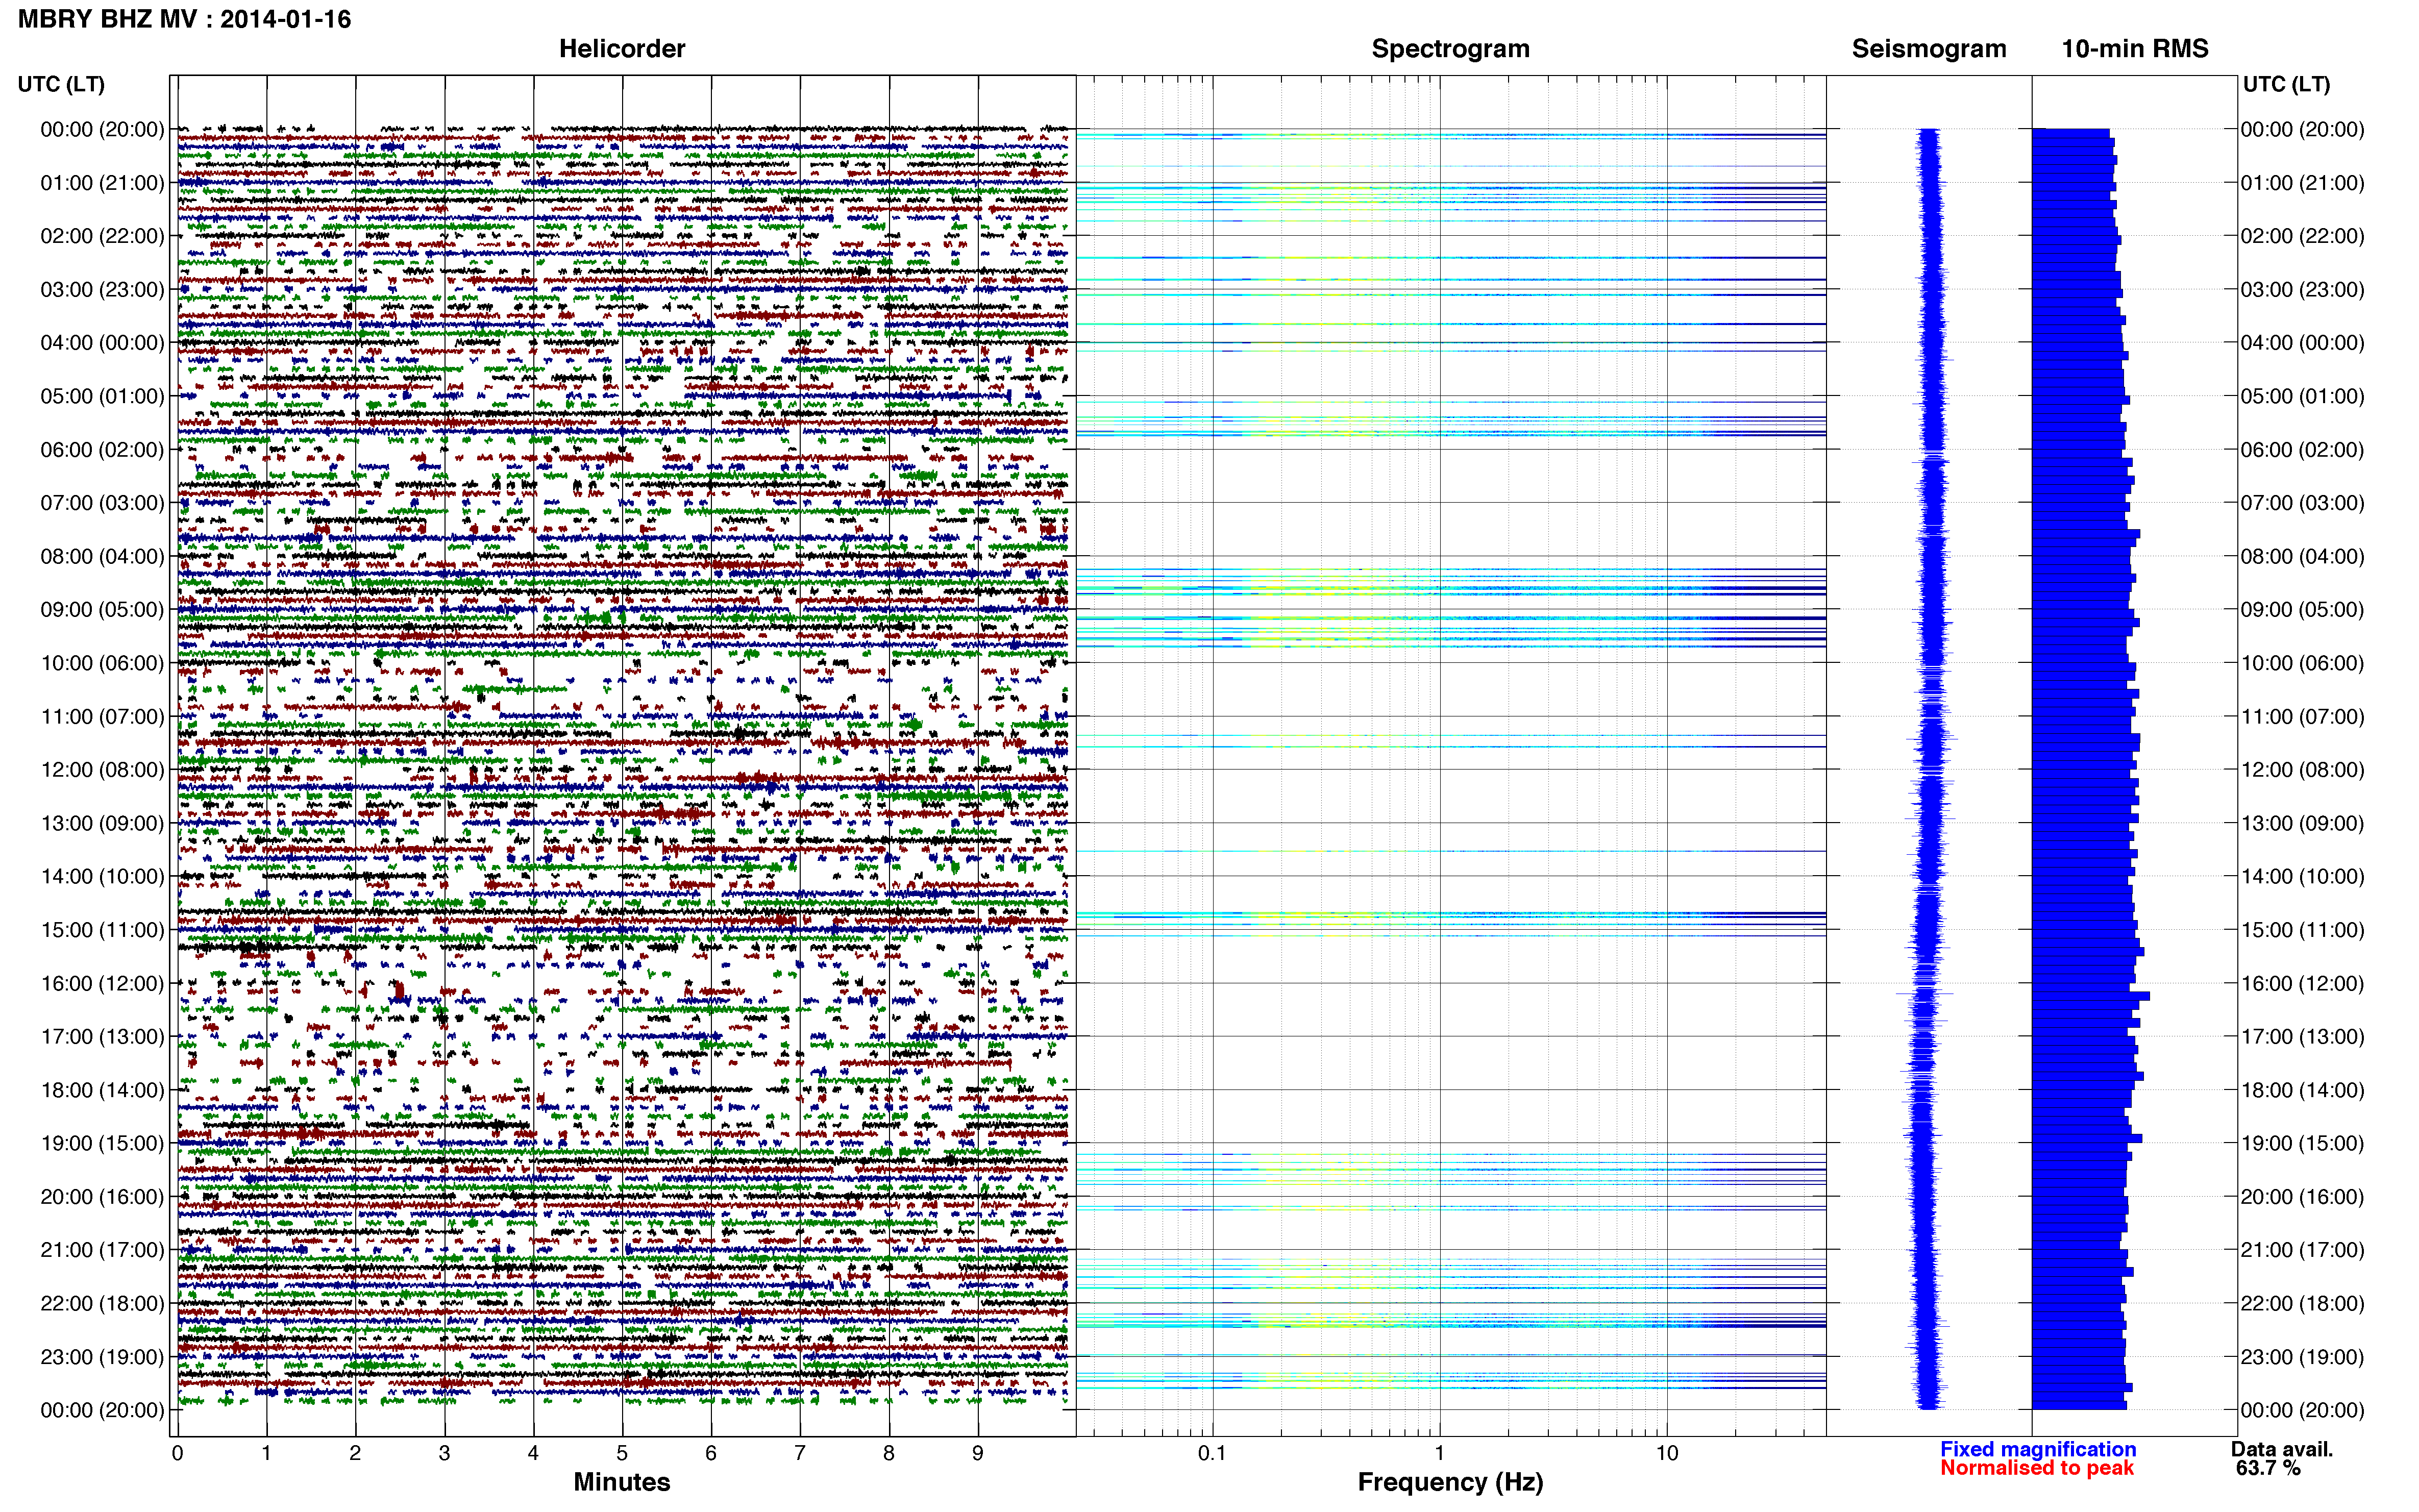Viewport: 2419px width, 1512px height.
Task: Click left-axis time label '01:00 (21:00)'
Action: pyautogui.click(x=102, y=182)
